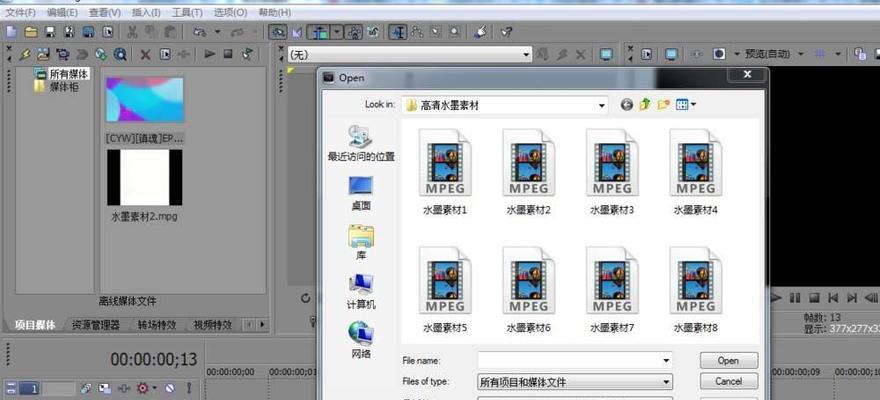The image size is (880, 400).
Task: Click the get media from web globe icon
Action: [x=101, y=54]
